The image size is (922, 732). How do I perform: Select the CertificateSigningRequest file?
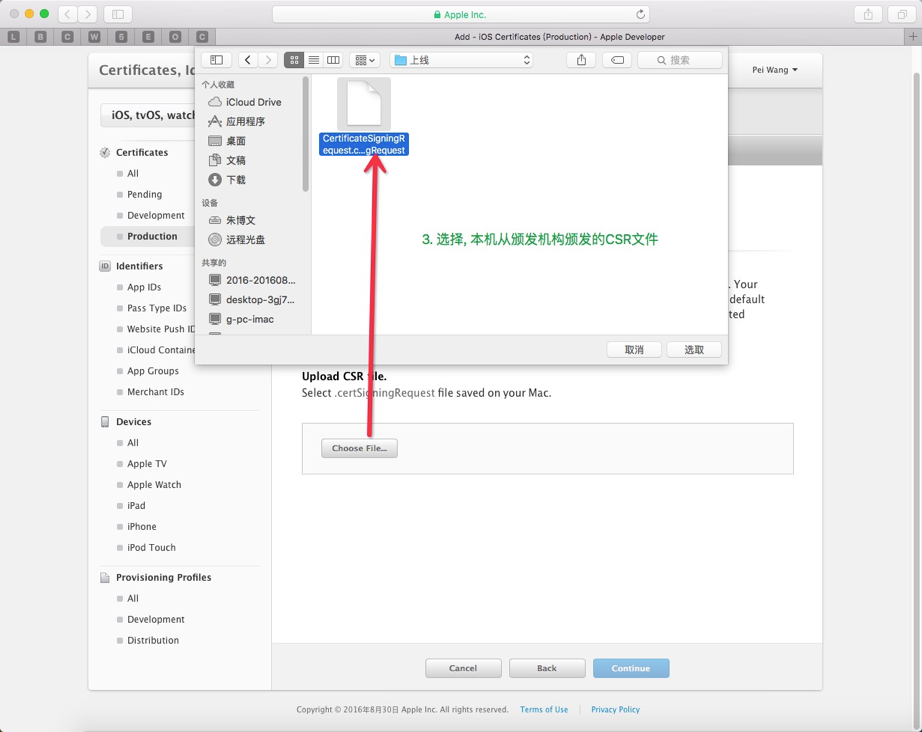(x=364, y=117)
